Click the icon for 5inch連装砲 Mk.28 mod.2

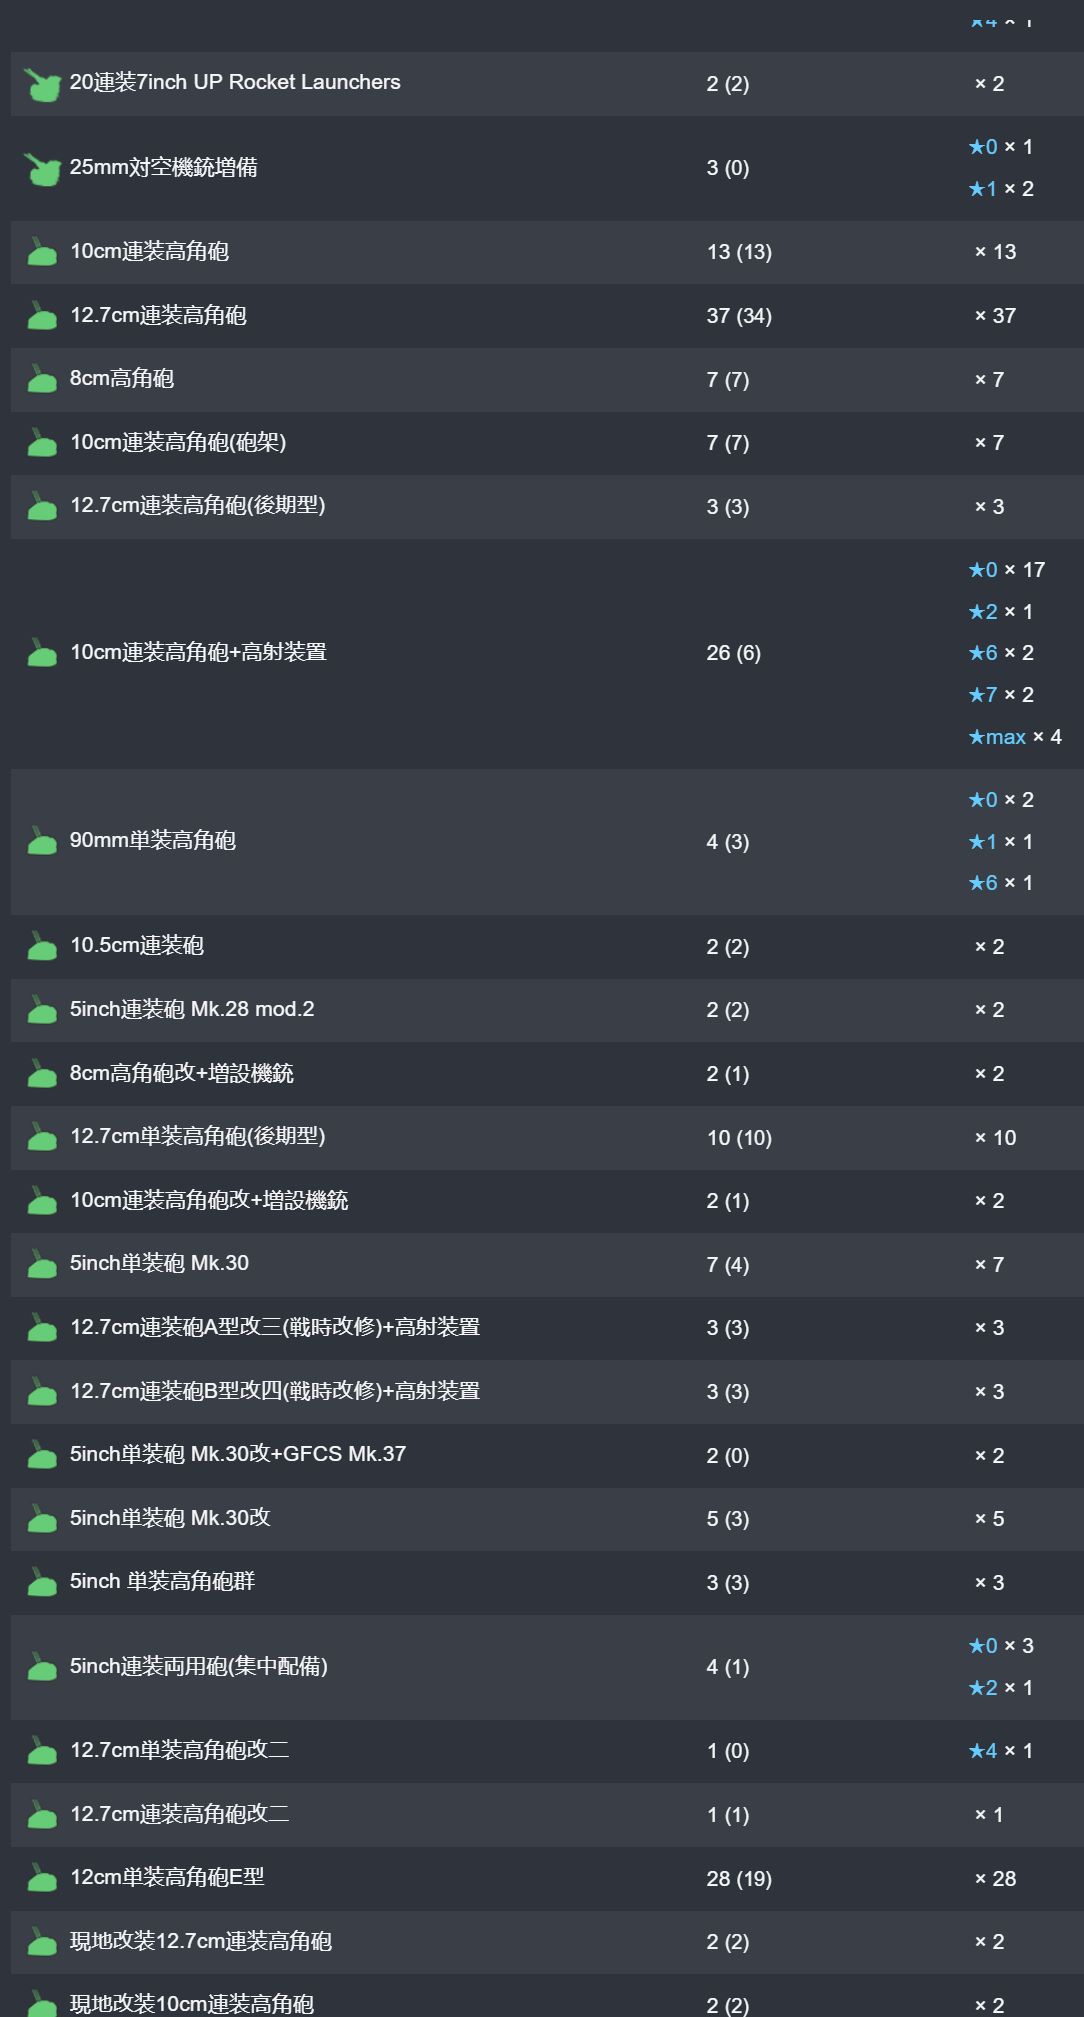tap(42, 1010)
